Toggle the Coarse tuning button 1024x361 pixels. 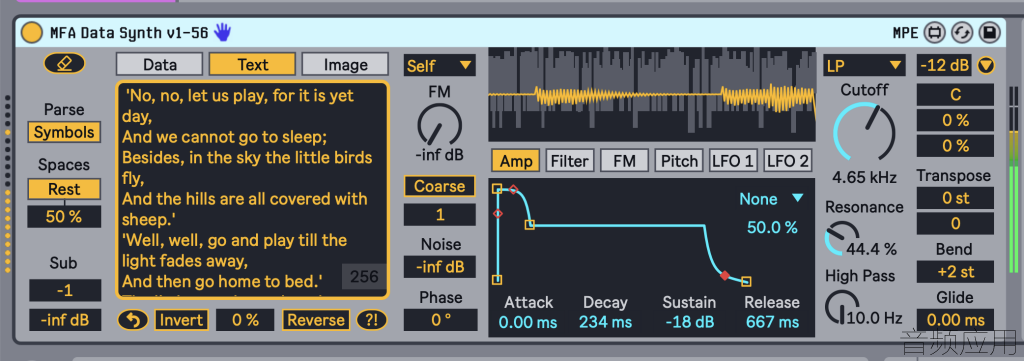[440, 186]
